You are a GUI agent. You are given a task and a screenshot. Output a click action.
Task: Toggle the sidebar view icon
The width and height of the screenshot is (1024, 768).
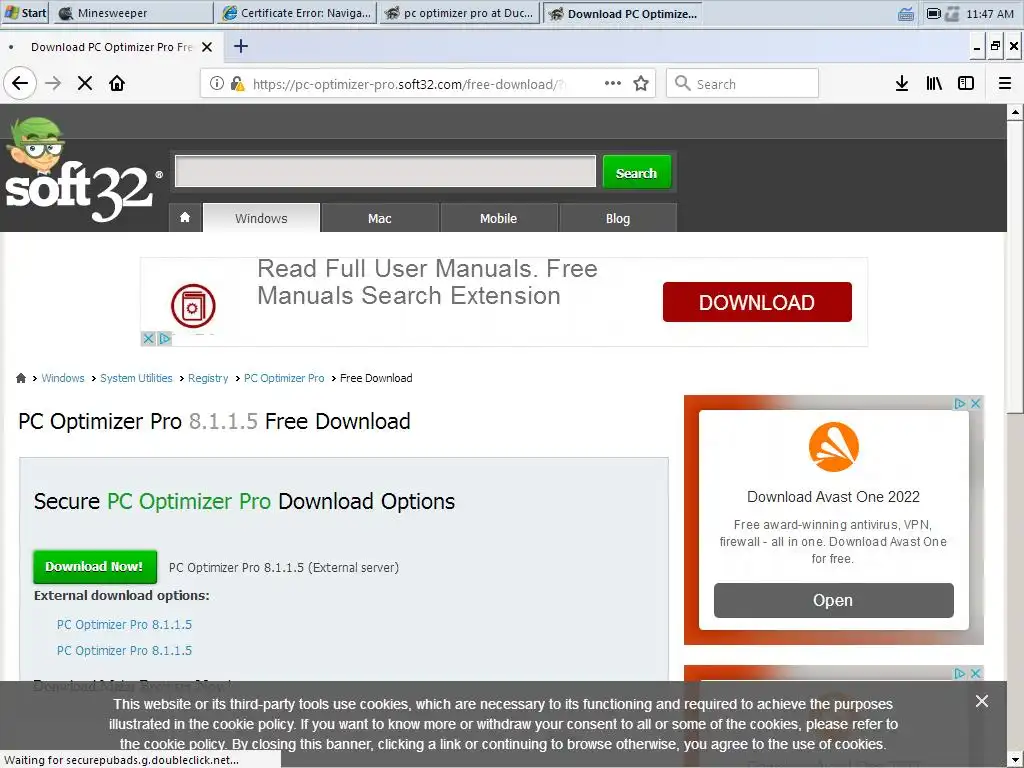pyautogui.click(x=966, y=84)
